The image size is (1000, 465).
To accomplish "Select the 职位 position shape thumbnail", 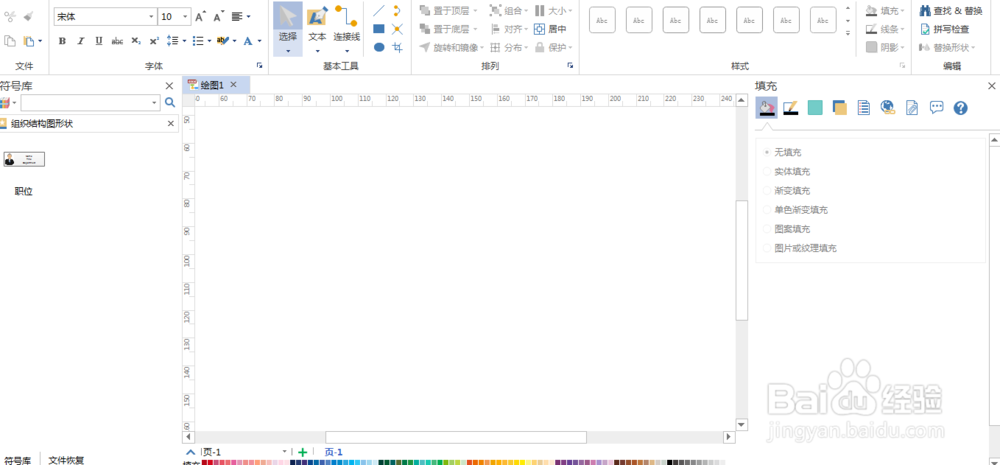I will click(x=24, y=159).
